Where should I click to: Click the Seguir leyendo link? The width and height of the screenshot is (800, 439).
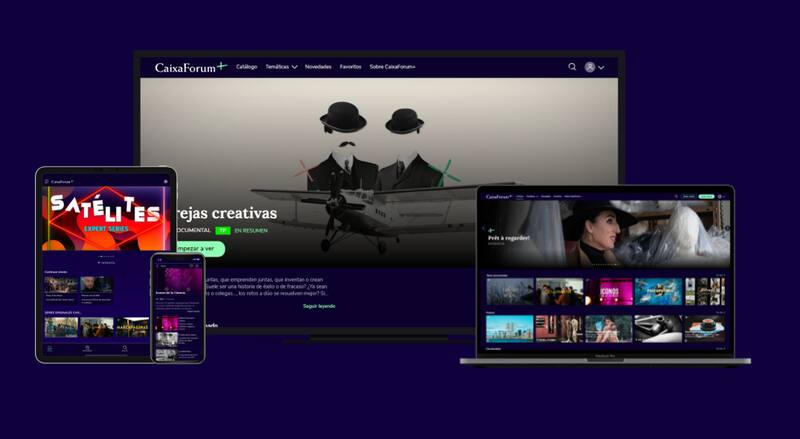pos(319,306)
